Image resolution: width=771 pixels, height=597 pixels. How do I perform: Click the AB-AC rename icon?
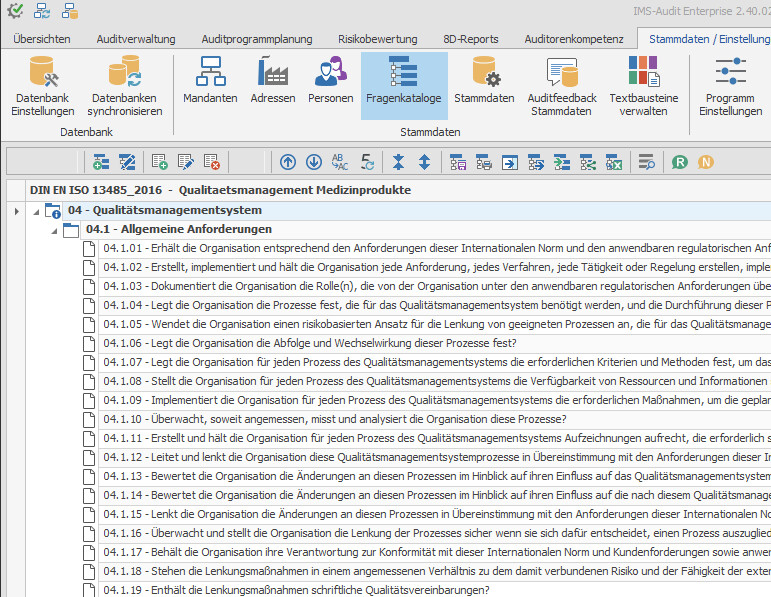coord(340,162)
